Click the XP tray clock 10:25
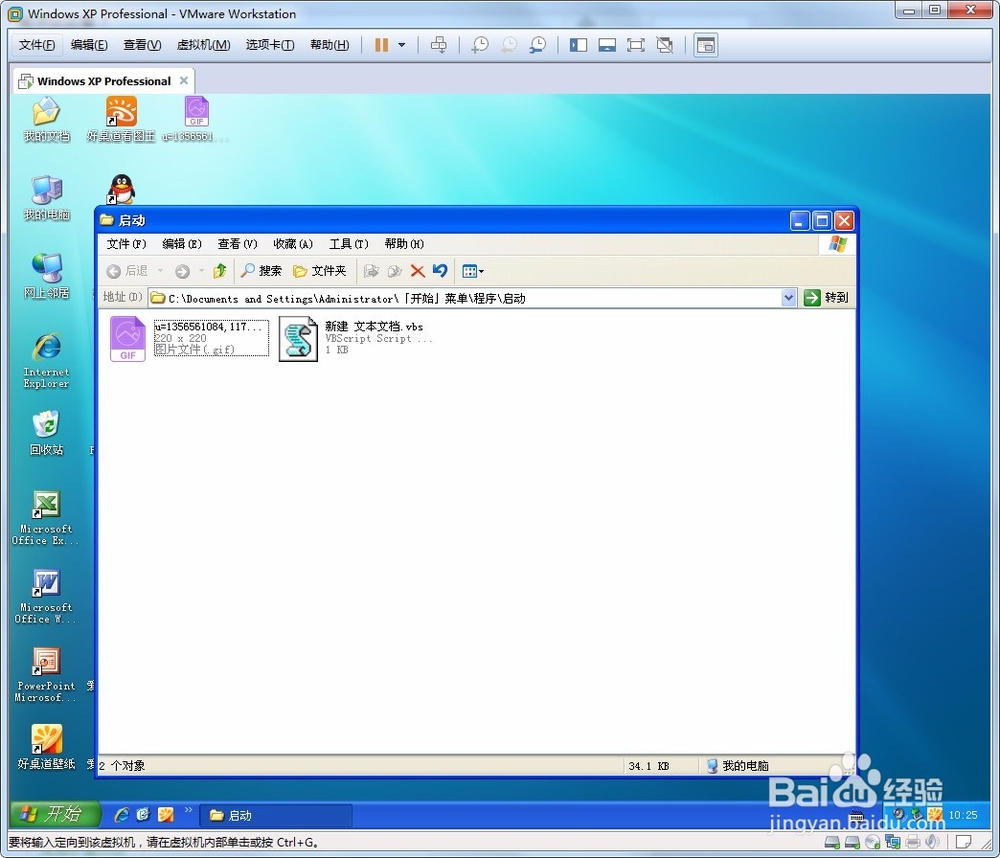1000x858 pixels. pos(963,815)
